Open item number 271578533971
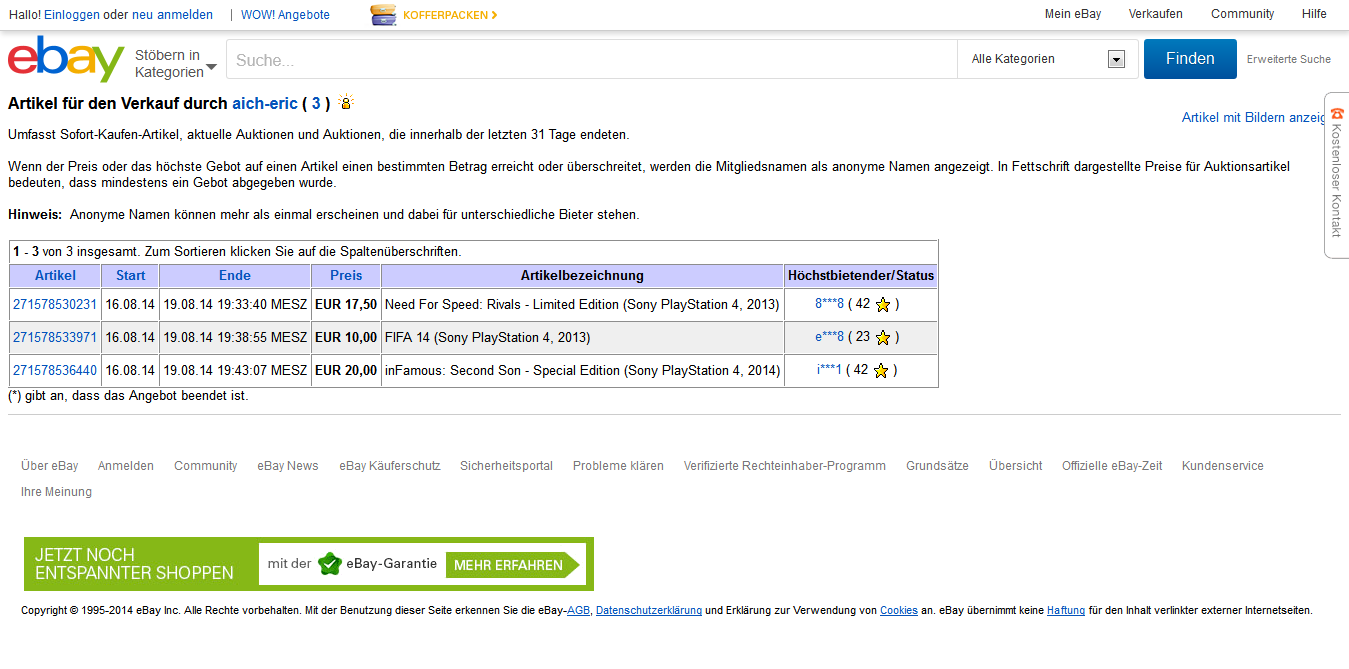 pos(55,338)
